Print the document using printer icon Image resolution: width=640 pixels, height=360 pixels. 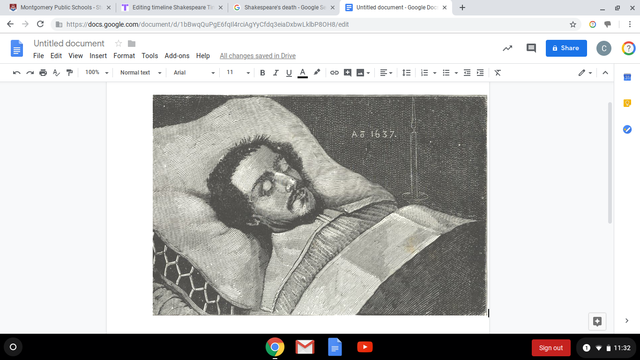43,73
